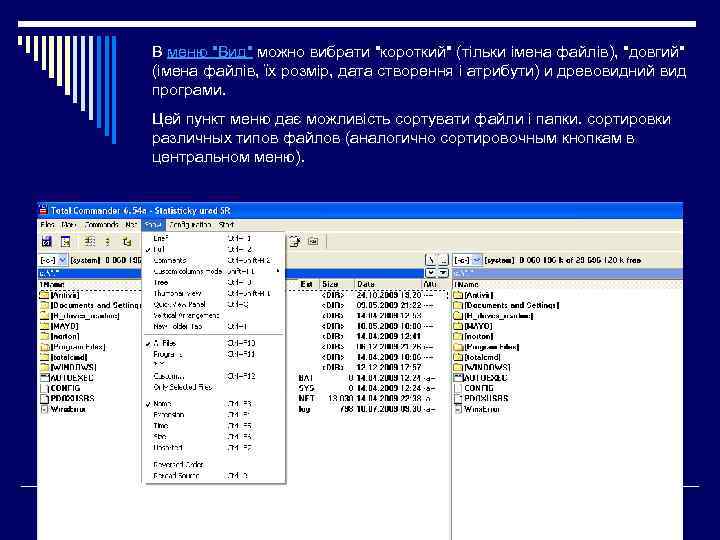The width and height of the screenshot is (720, 540).
Task: Open the Mark menu
Action: [x=68, y=225]
